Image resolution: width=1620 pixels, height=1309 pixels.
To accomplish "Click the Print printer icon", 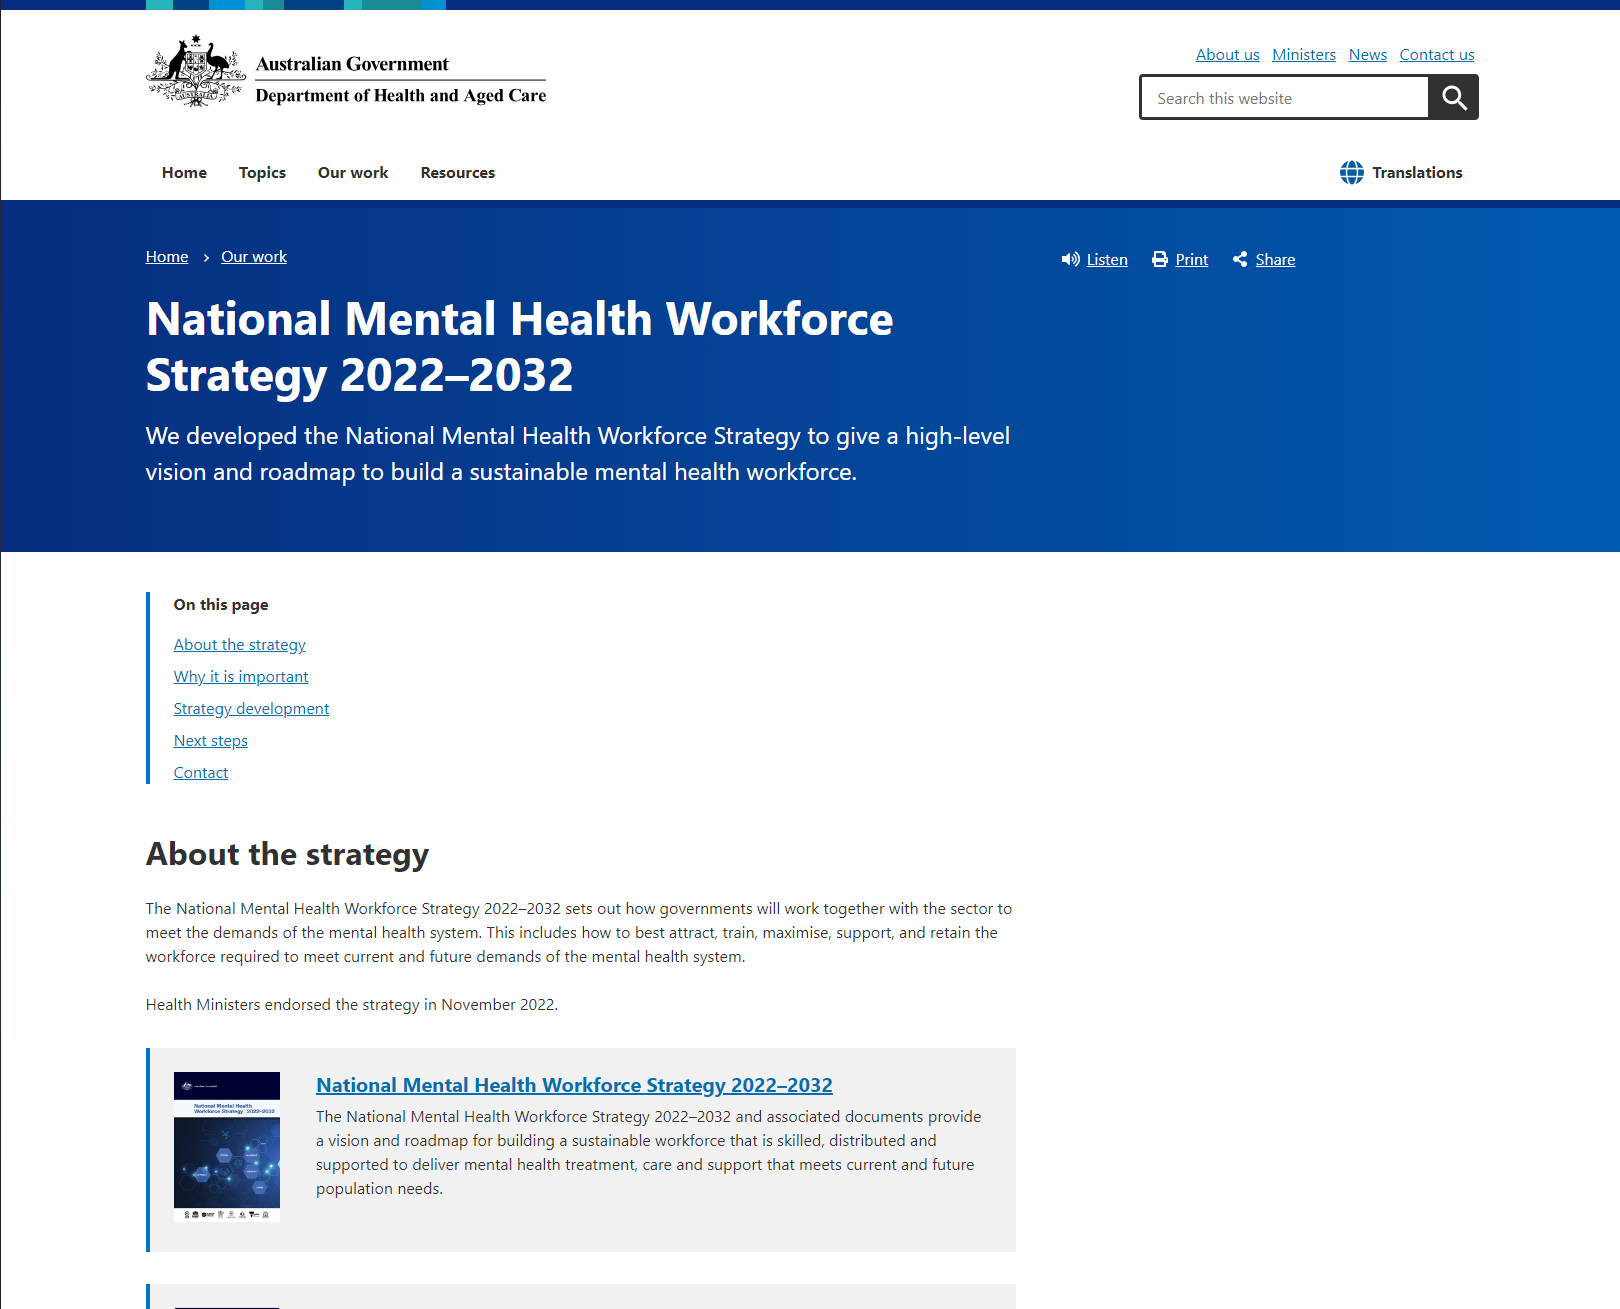I will click(x=1160, y=260).
